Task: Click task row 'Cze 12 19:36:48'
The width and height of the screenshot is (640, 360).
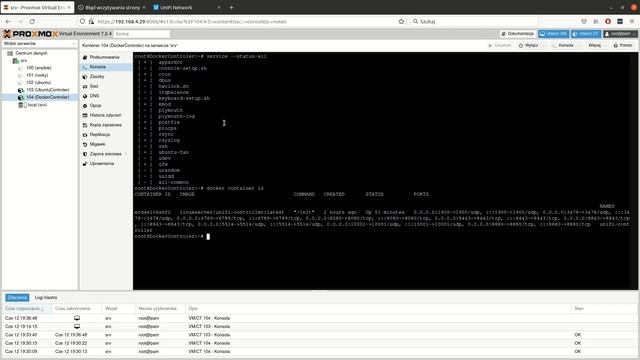Action: tap(320, 318)
